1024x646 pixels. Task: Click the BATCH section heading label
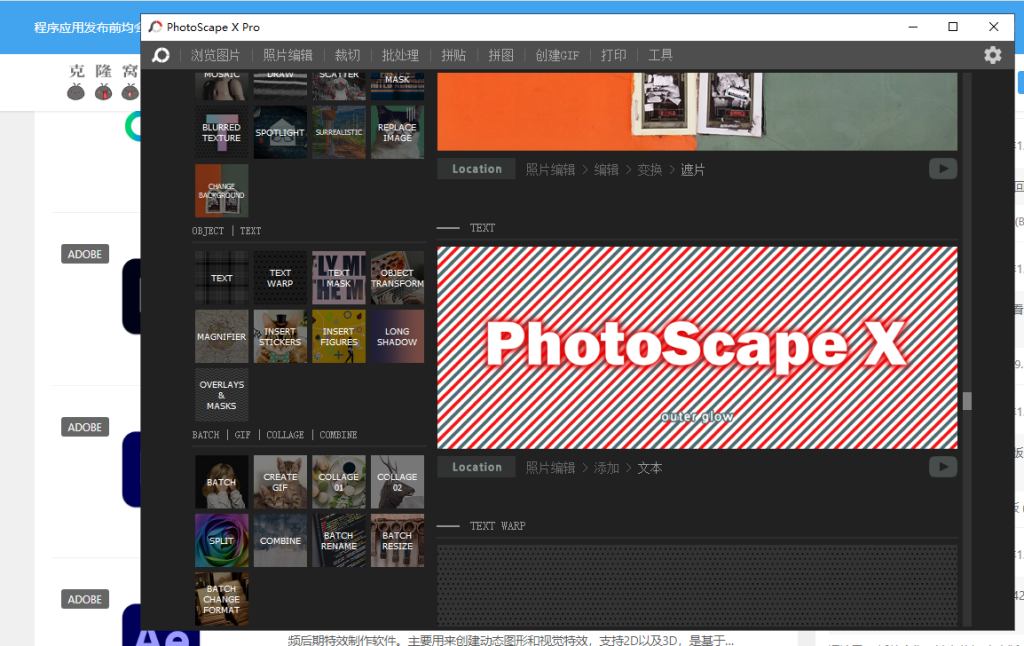click(206, 435)
